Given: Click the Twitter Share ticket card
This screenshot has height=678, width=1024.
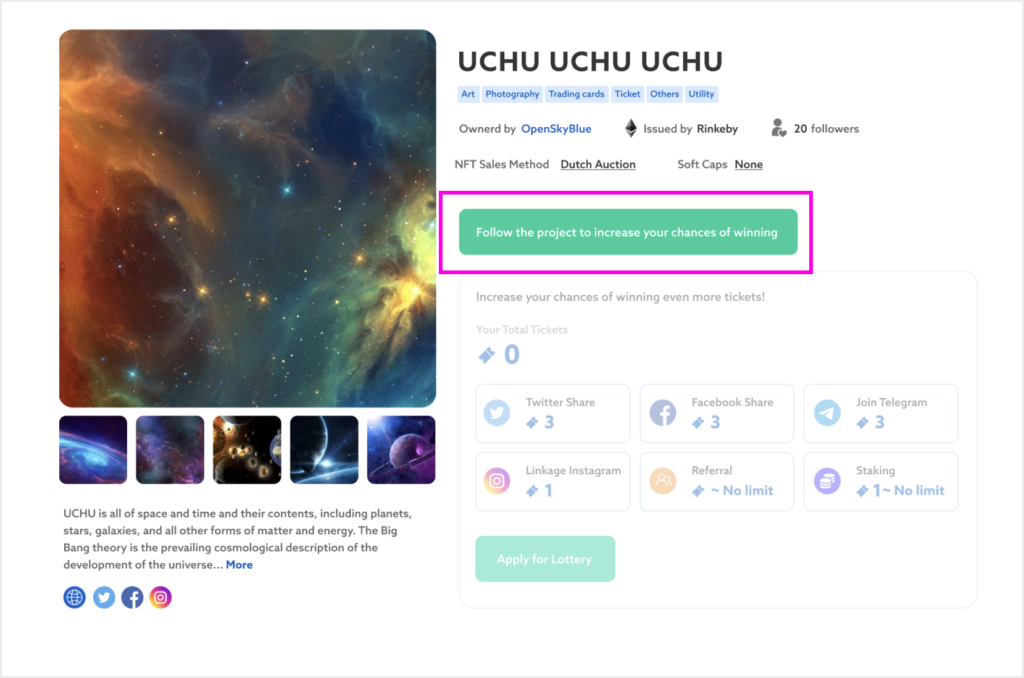Looking at the screenshot, I should [x=552, y=413].
